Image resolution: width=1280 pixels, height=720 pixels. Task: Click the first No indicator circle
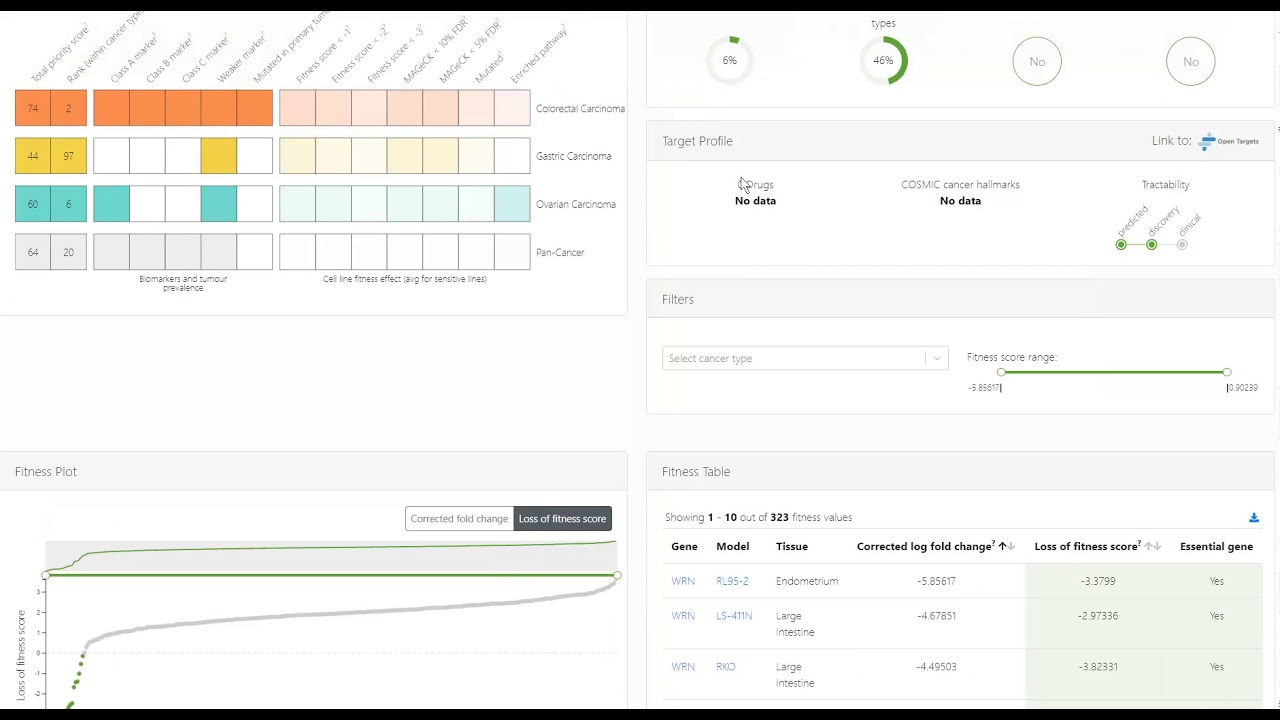tap(1037, 61)
